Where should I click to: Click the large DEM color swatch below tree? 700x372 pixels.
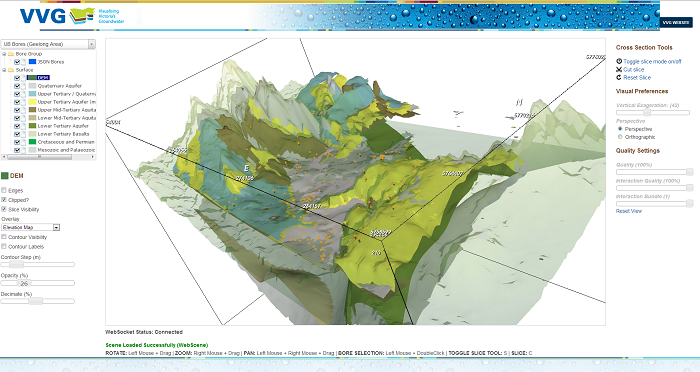[4, 176]
